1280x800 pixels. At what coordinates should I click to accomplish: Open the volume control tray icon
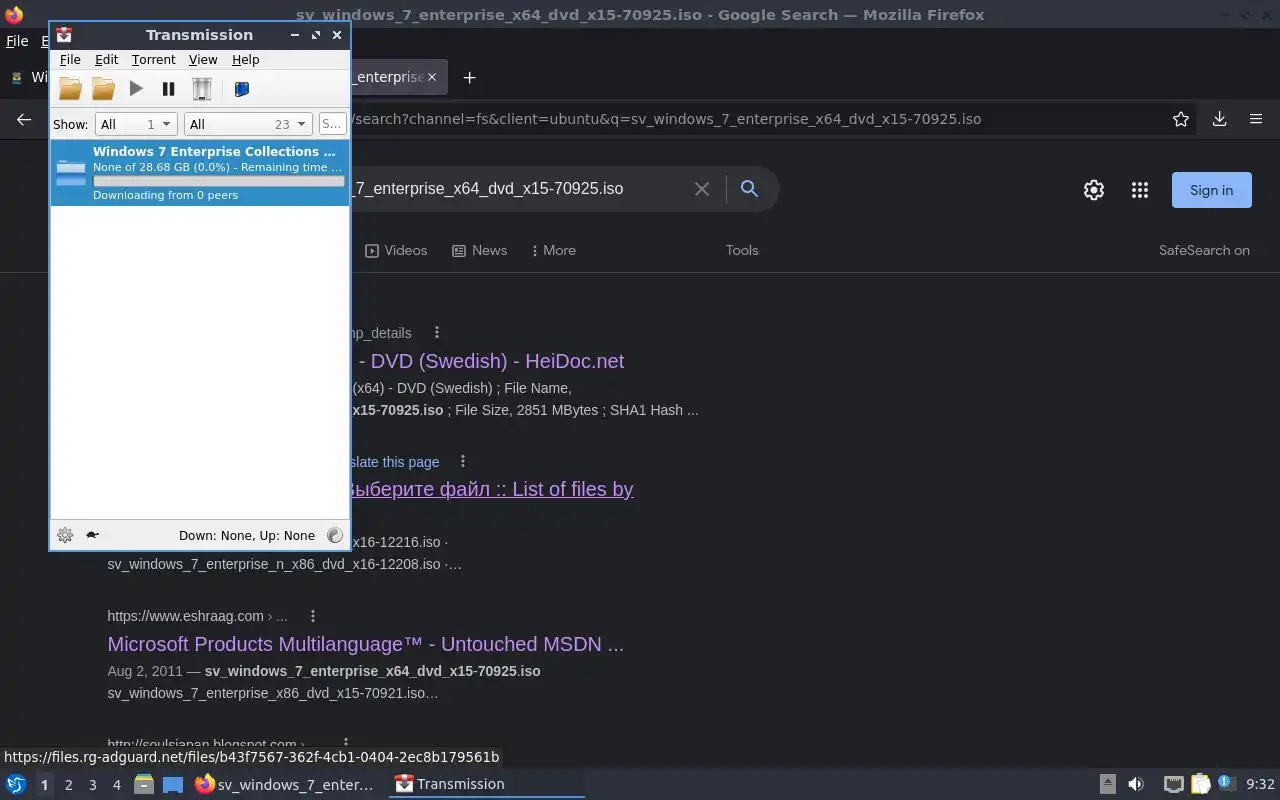pyautogui.click(x=1136, y=784)
